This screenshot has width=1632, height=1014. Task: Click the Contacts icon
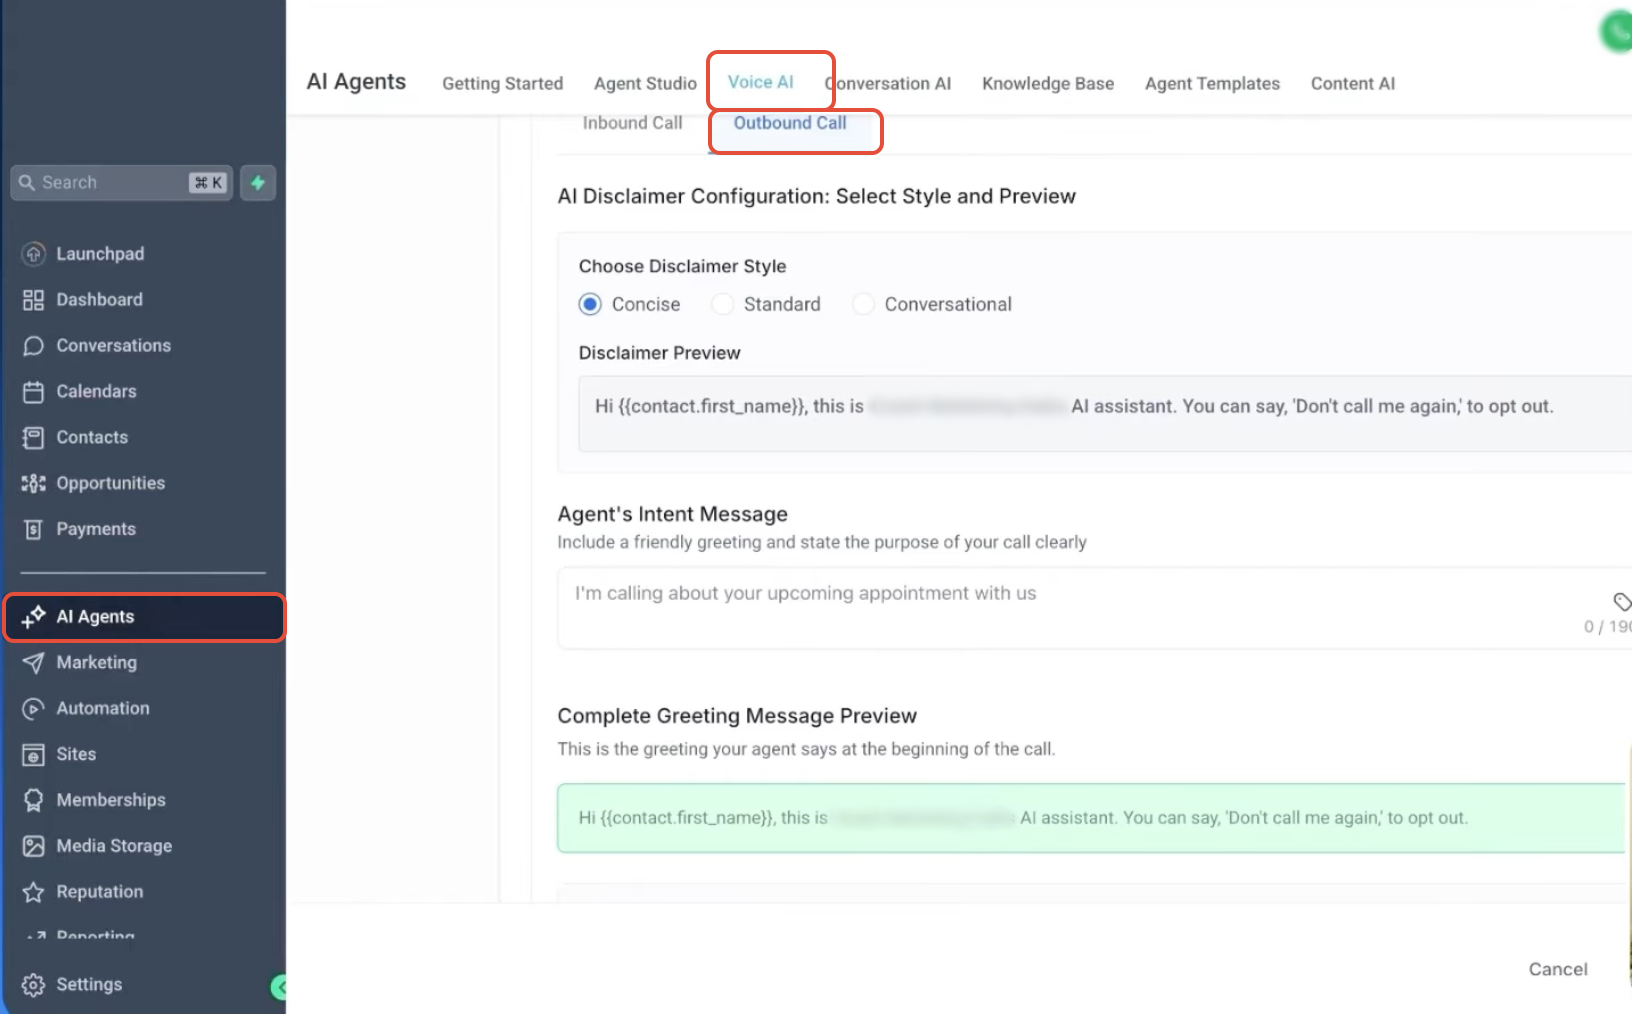[x=34, y=438]
